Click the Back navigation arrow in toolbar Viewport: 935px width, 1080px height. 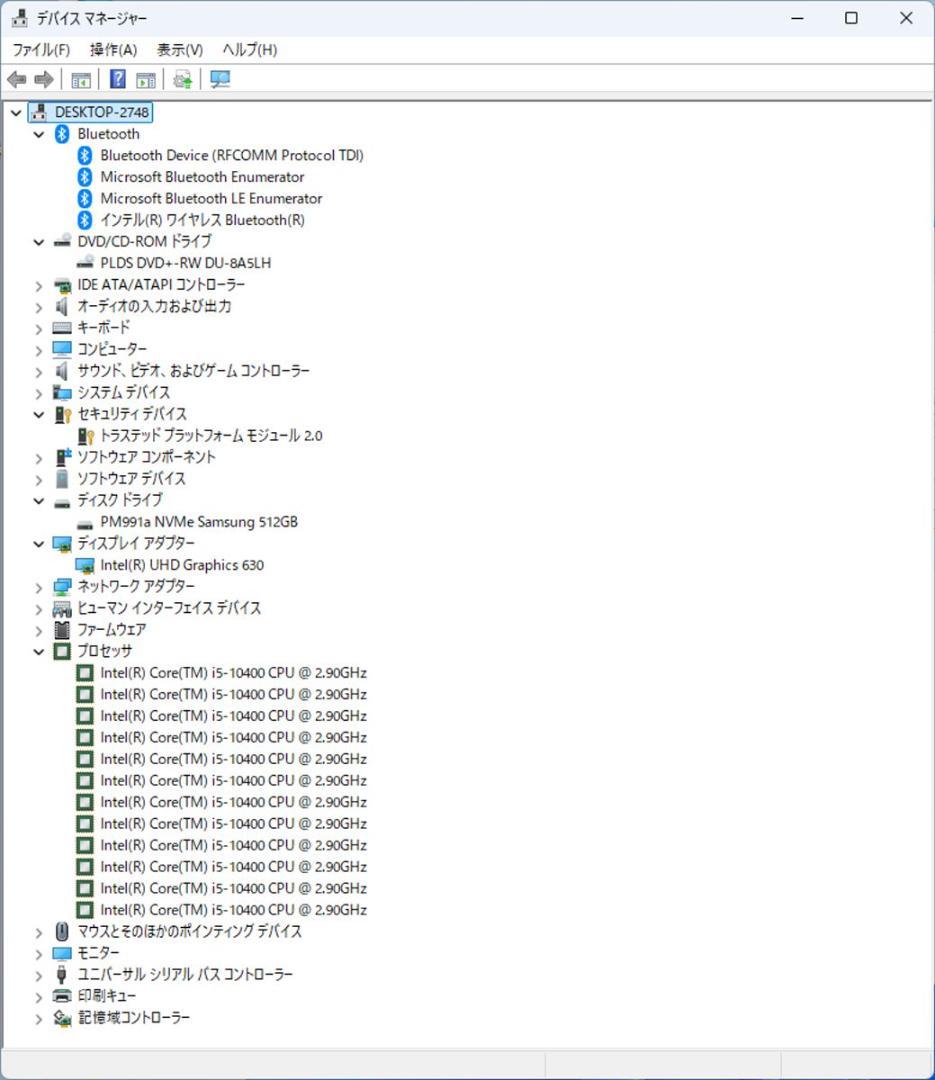17,79
